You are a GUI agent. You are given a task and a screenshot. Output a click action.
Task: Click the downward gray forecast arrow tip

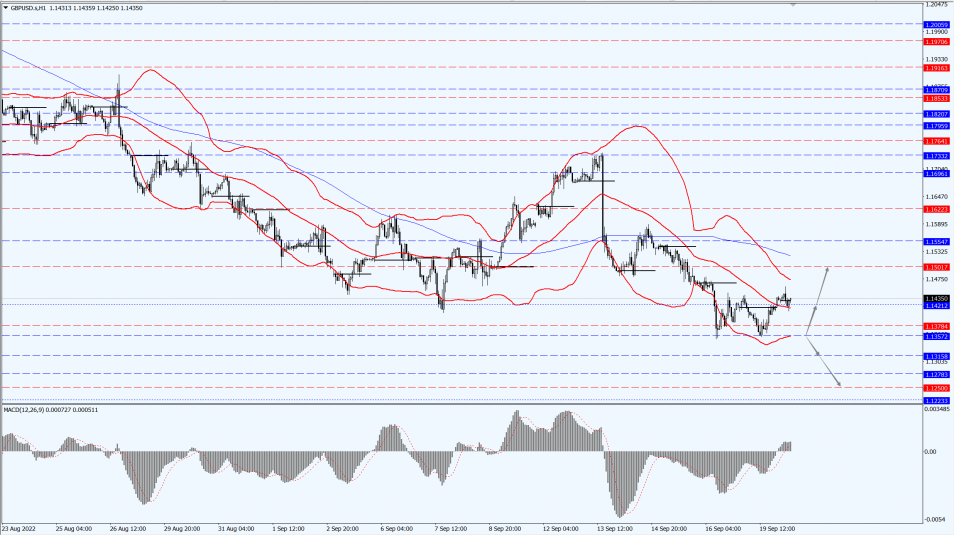click(x=839, y=385)
